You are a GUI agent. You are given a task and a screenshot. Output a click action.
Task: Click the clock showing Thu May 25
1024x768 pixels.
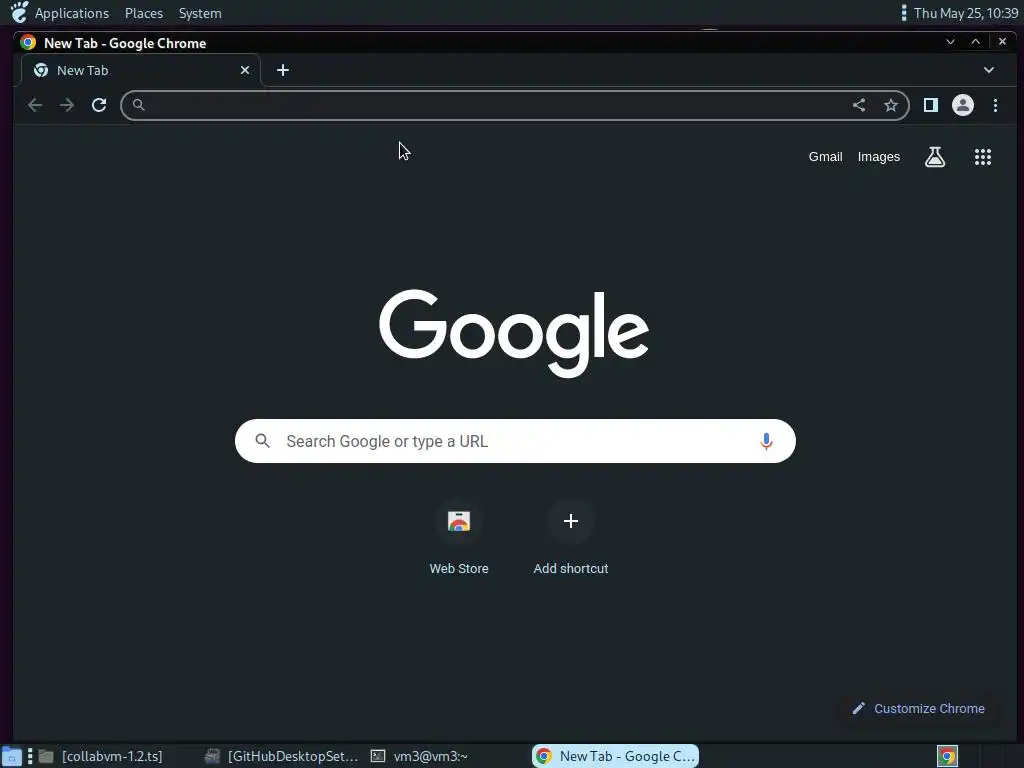(x=965, y=13)
